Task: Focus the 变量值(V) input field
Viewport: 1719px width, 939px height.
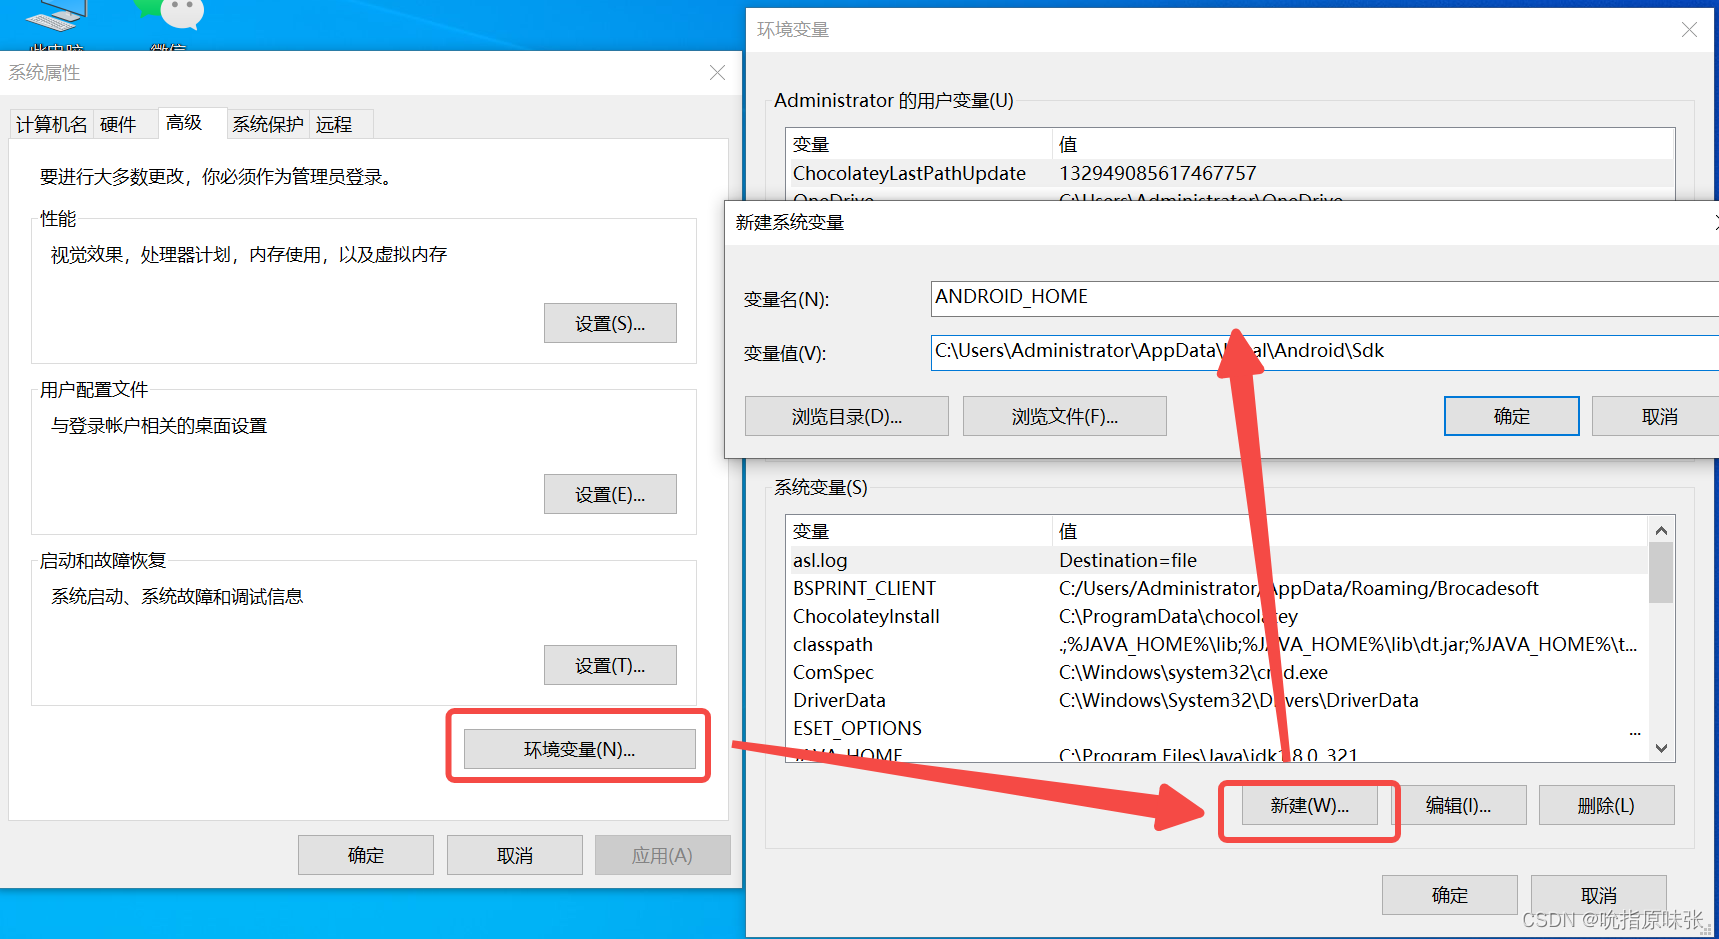Action: [1325, 352]
